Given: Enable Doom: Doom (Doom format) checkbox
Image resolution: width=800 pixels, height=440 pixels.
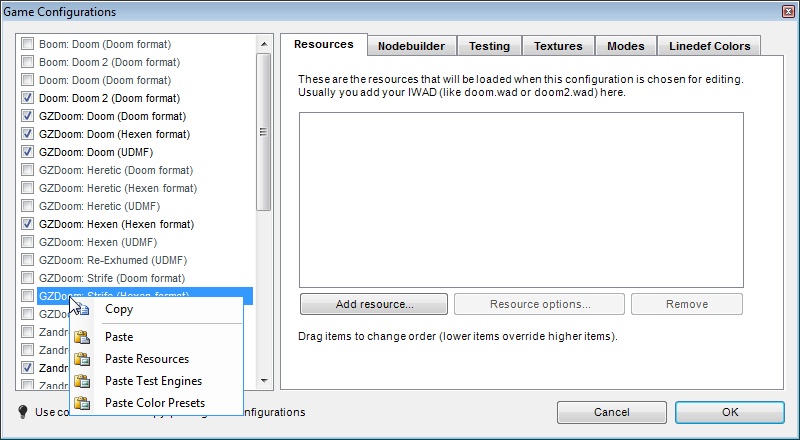Looking at the screenshot, I should click(x=28, y=80).
